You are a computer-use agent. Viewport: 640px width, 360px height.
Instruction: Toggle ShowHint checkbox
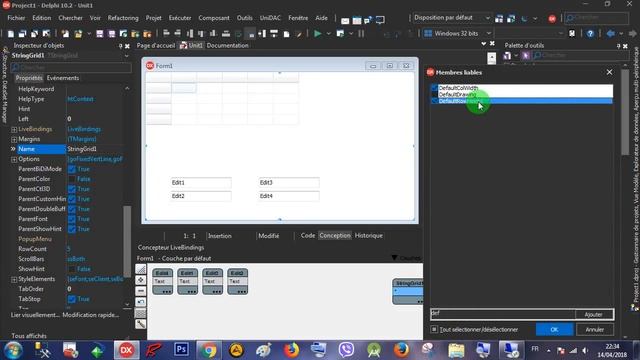[x=72, y=269]
